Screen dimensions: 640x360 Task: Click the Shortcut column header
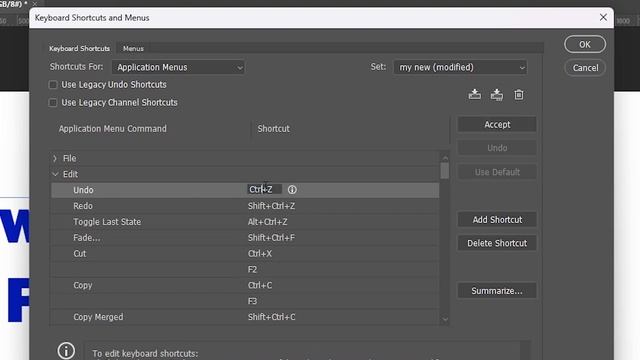point(273,129)
